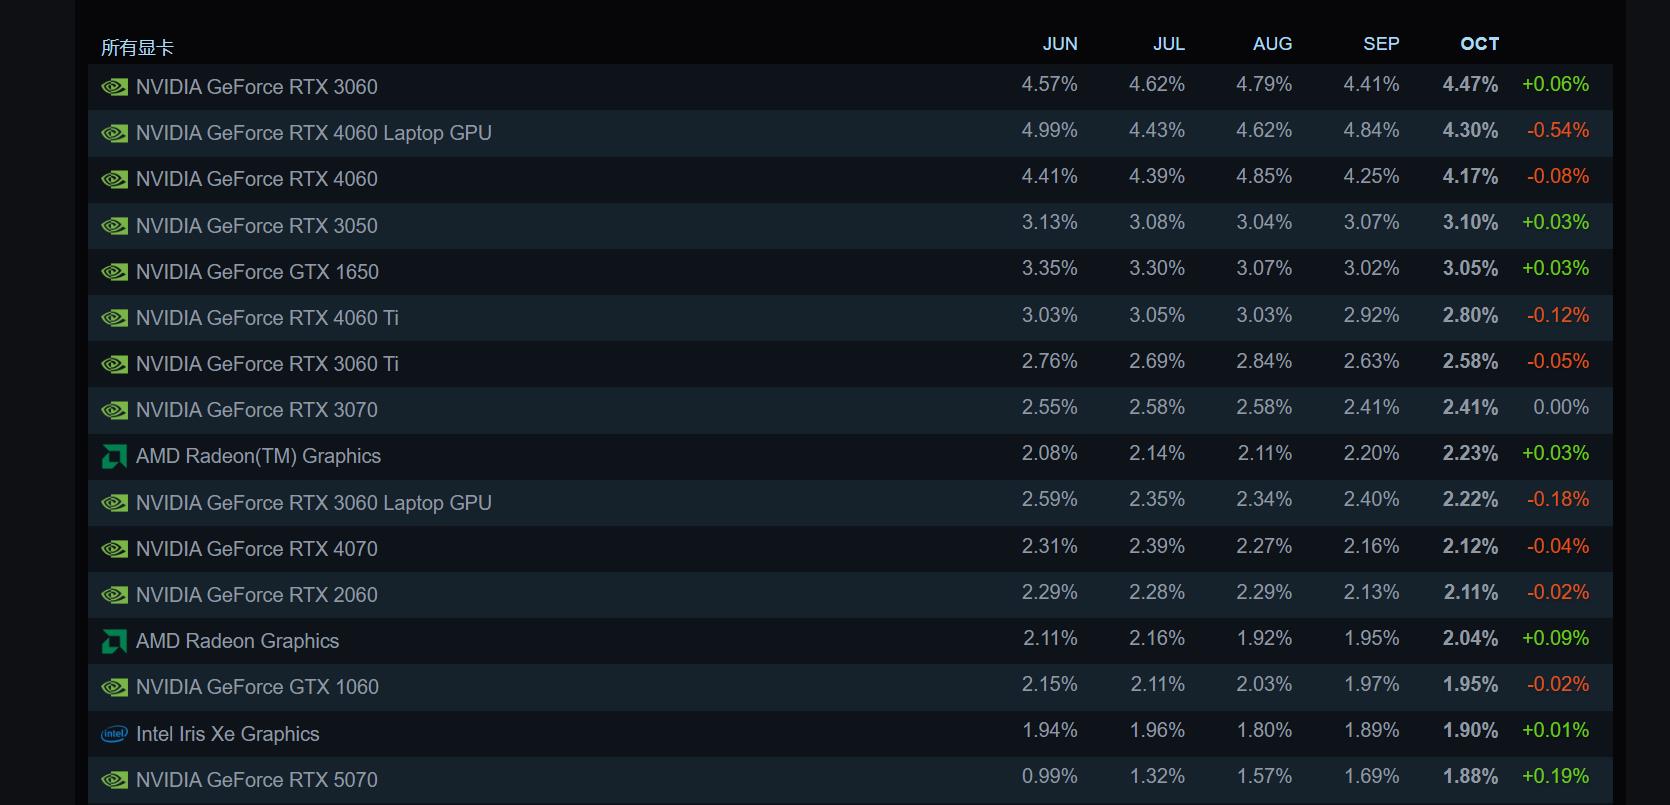
Task: Click NVIDIA GeForce RTX 3060 Laptop GPU name
Action: pos(313,503)
